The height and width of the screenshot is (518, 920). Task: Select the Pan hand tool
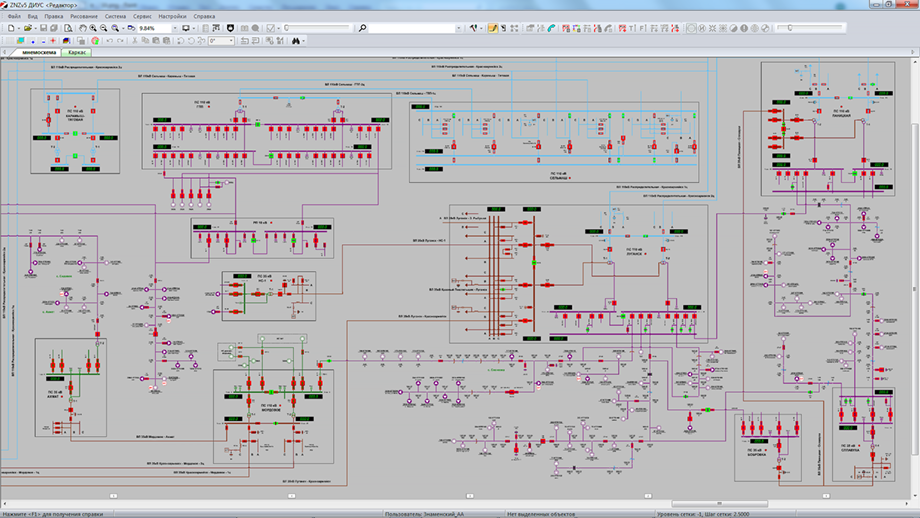[x=82, y=28]
